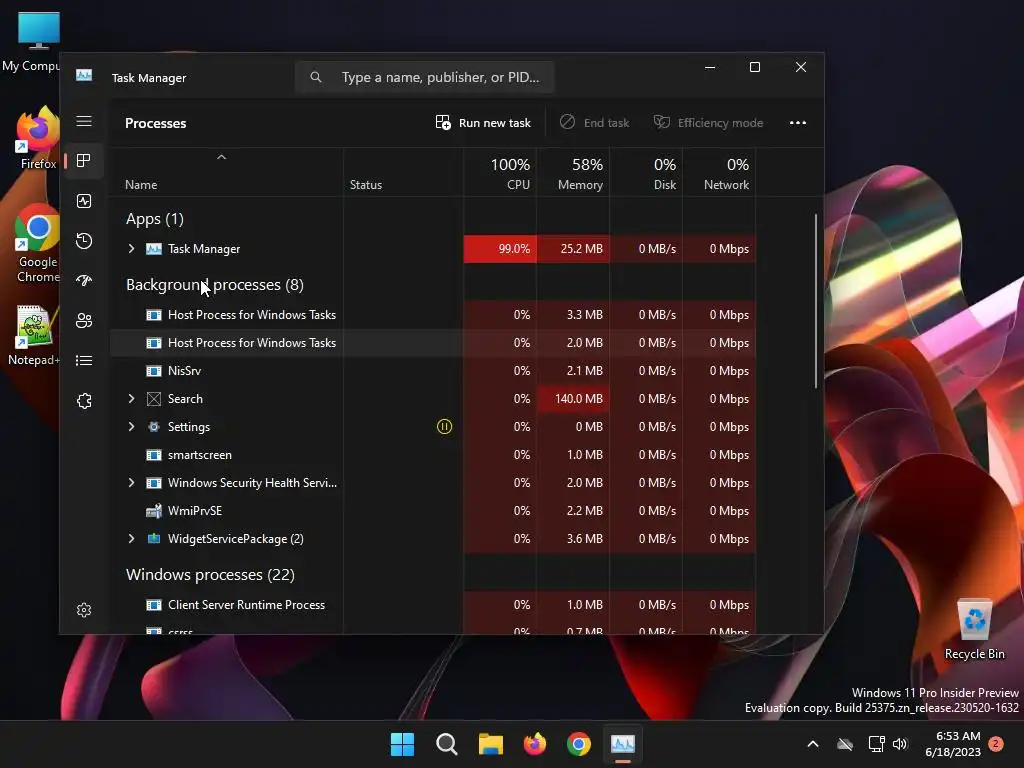Show hidden system tray icons
Screen dimensions: 1024x768
813,744
